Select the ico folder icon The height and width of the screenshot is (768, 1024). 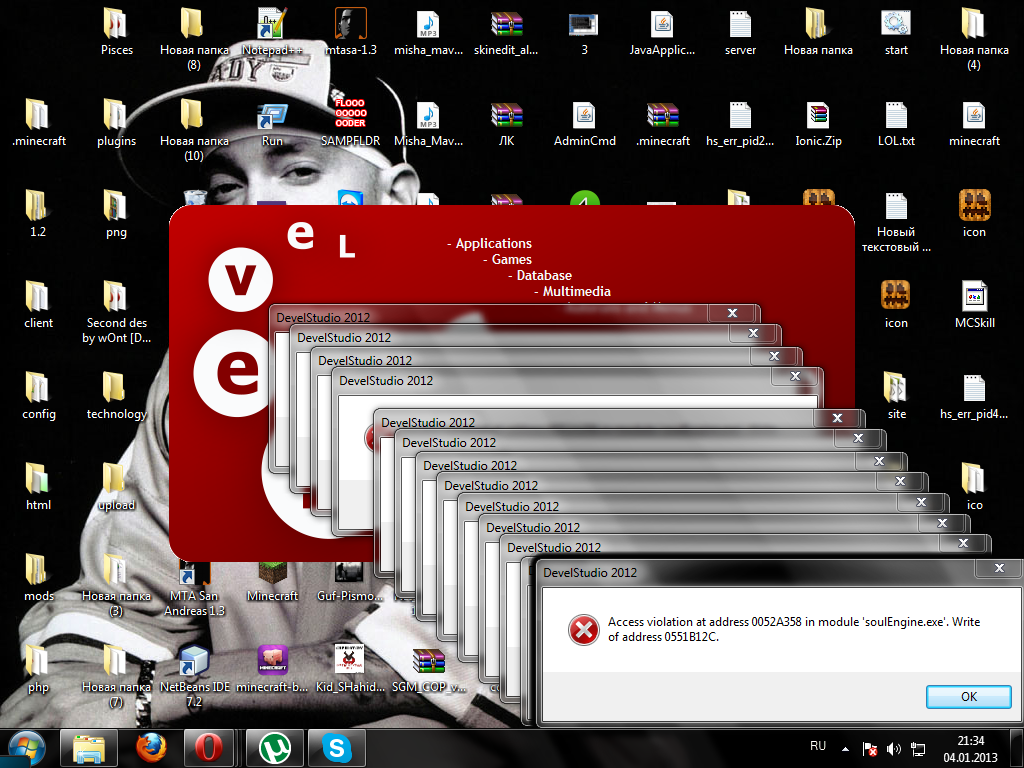point(974,487)
